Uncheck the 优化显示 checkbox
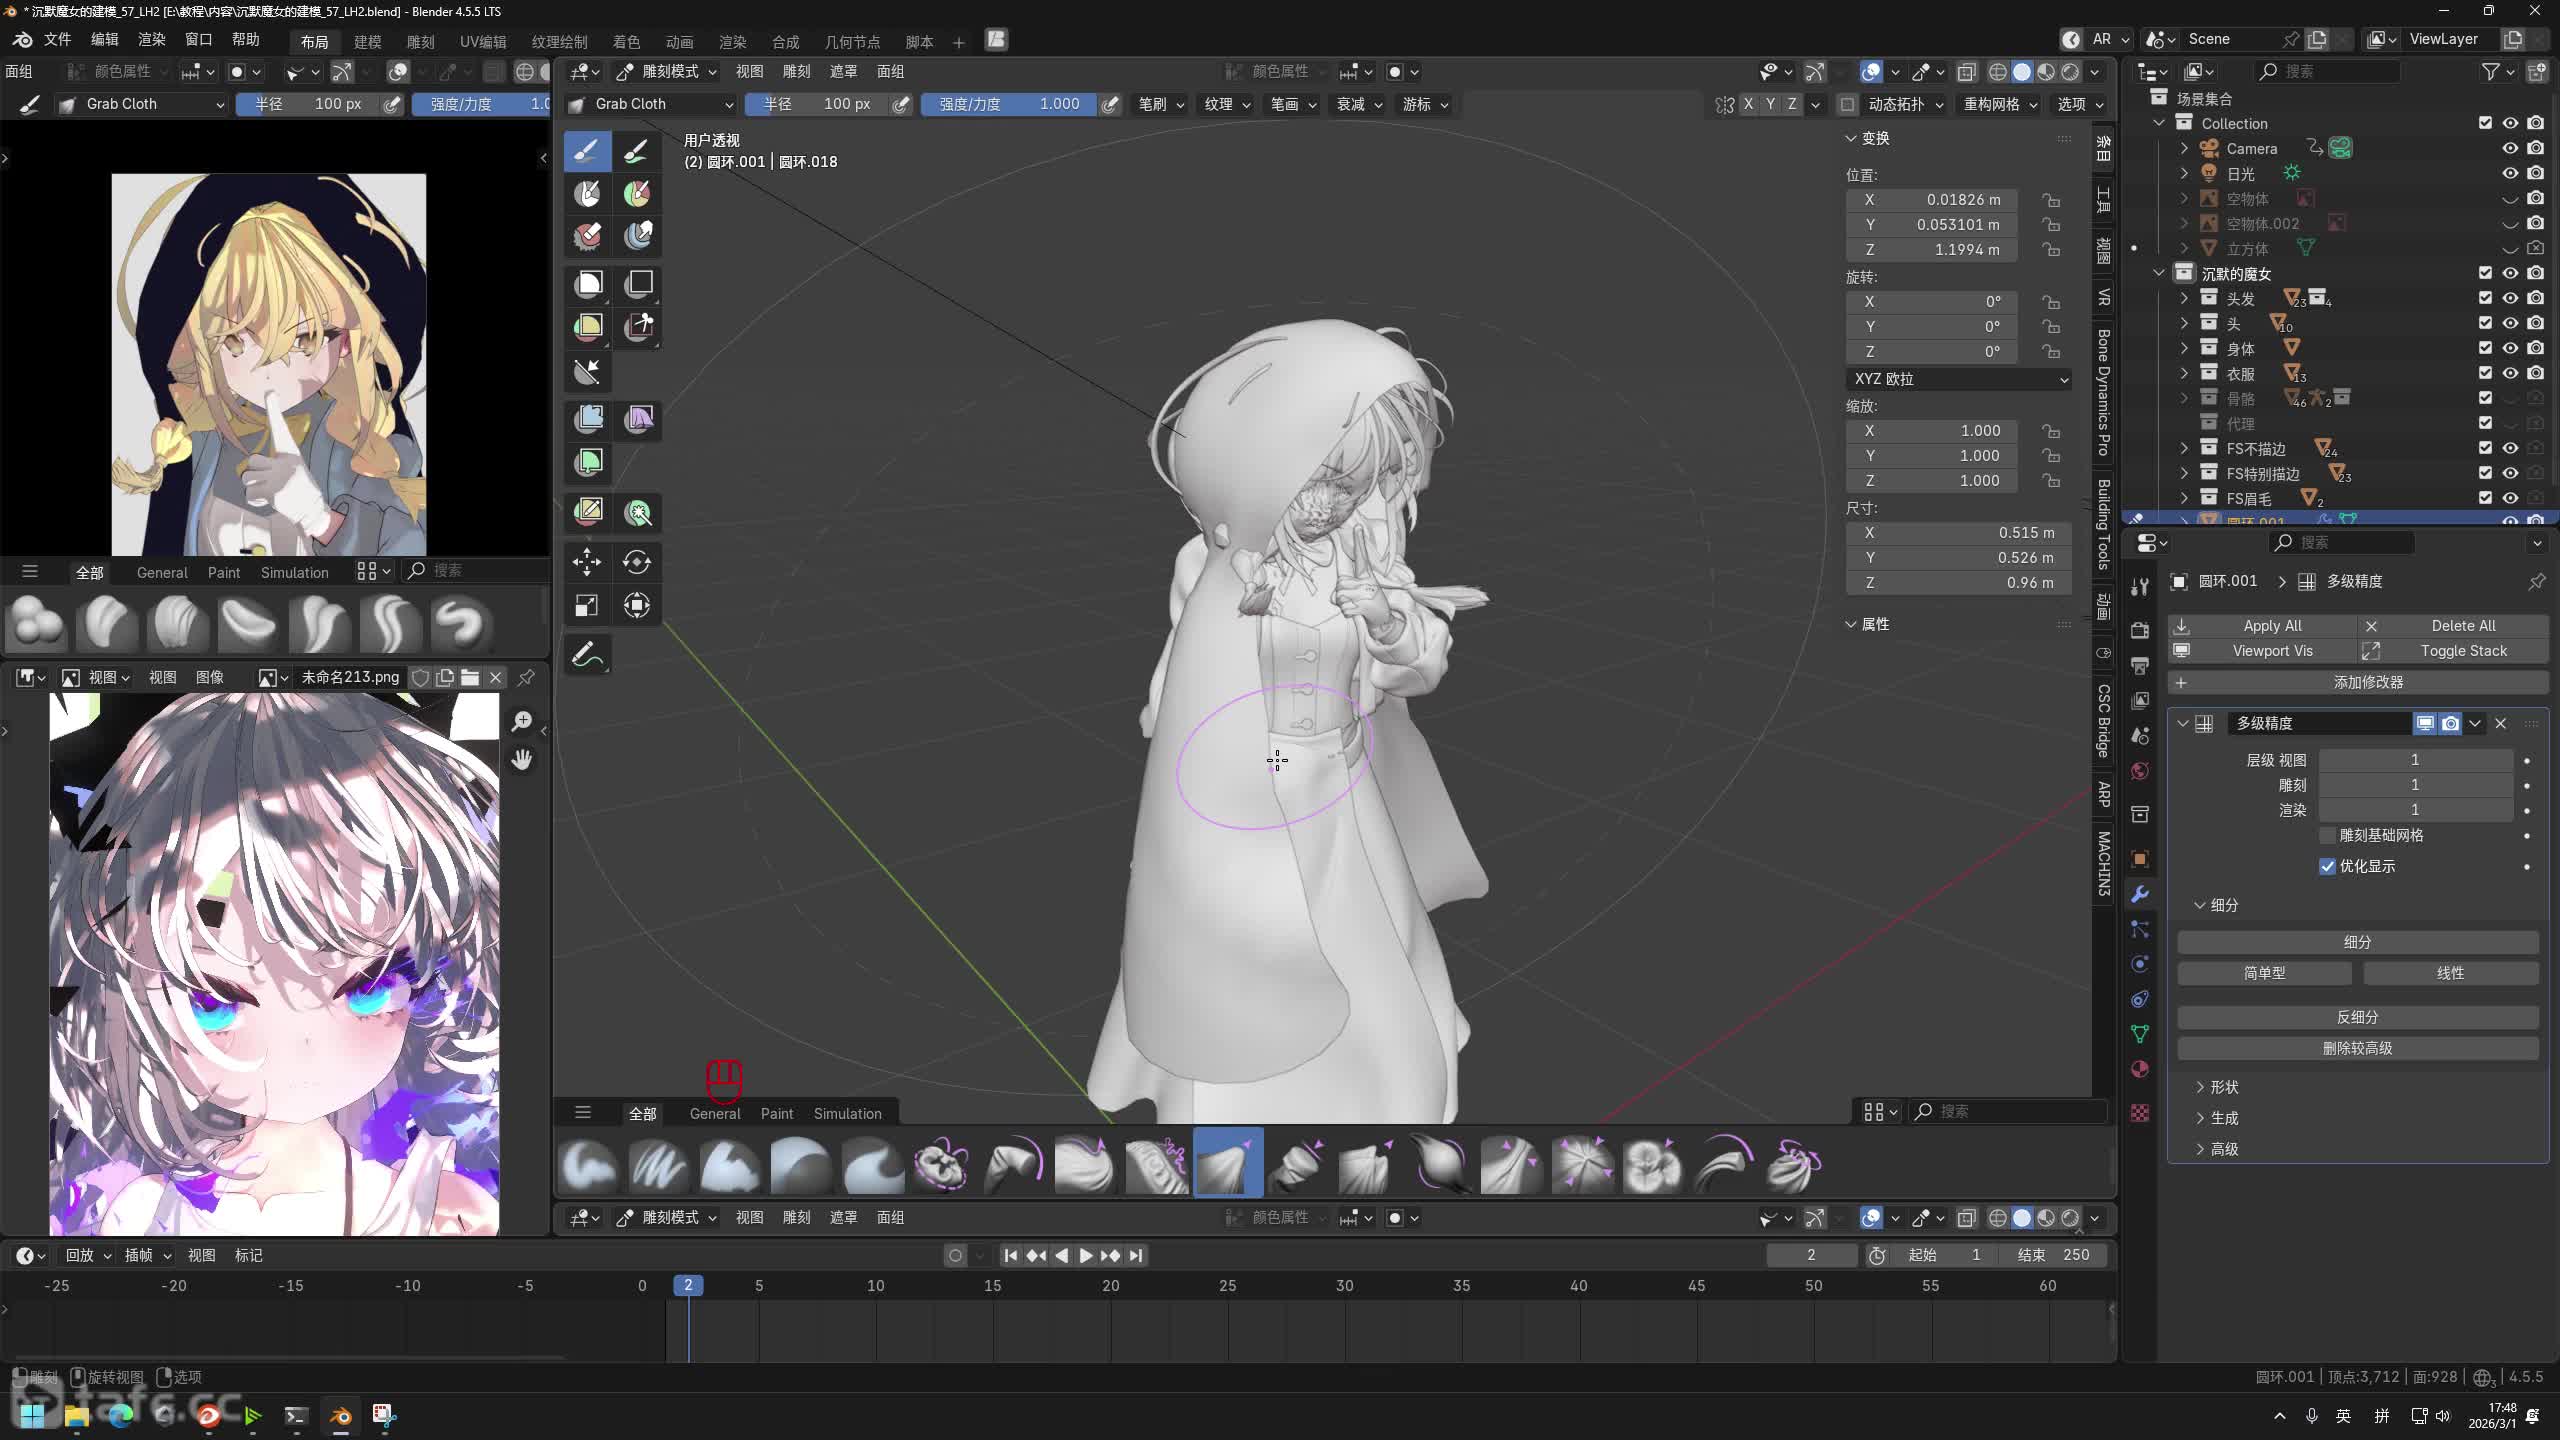This screenshot has height=1440, width=2560. [x=2327, y=866]
